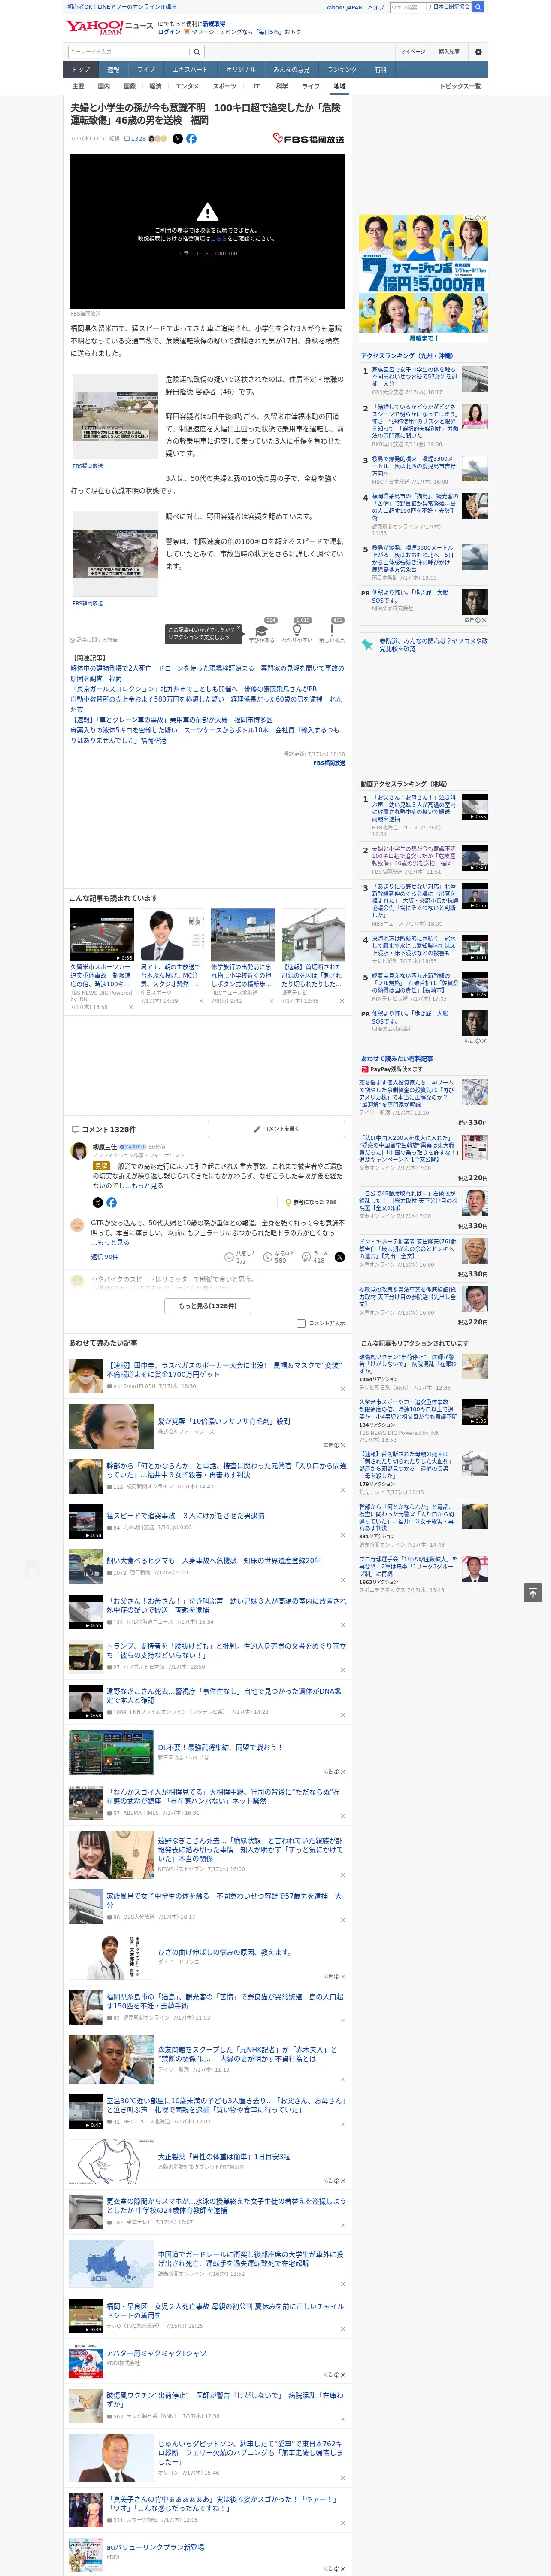The height and width of the screenshot is (2576, 551).
Task: Open 【速報】田中圭、ラスベガスのポーカー大会 article
Action: pyautogui.click(x=224, y=1369)
